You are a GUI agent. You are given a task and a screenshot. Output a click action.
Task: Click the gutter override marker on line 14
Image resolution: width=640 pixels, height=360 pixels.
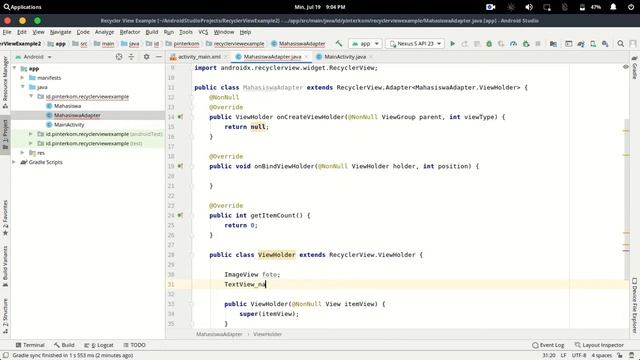[180, 117]
